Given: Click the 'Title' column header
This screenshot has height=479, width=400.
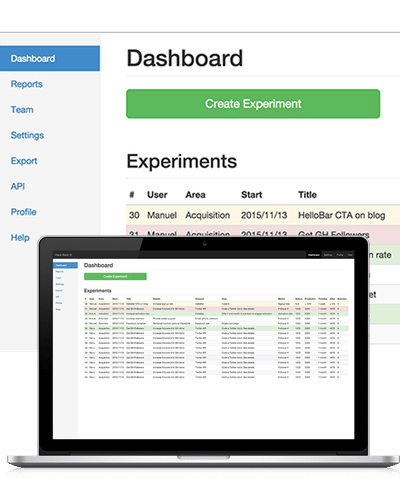Looking at the screenshot, I should 307,195.
